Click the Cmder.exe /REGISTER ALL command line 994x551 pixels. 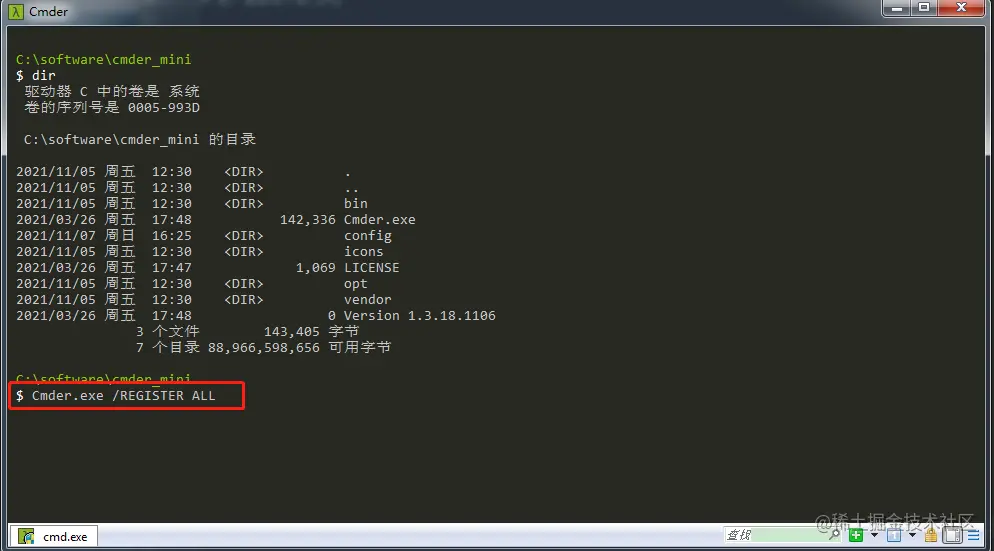[x=124, y=396]
